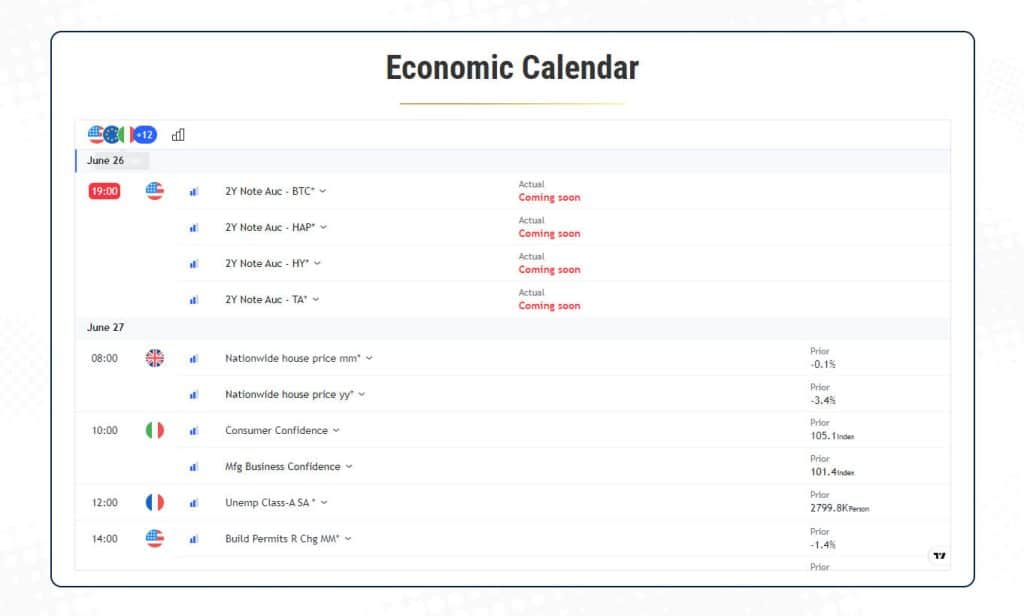Open the country filter flags selector

pos(110,135)
